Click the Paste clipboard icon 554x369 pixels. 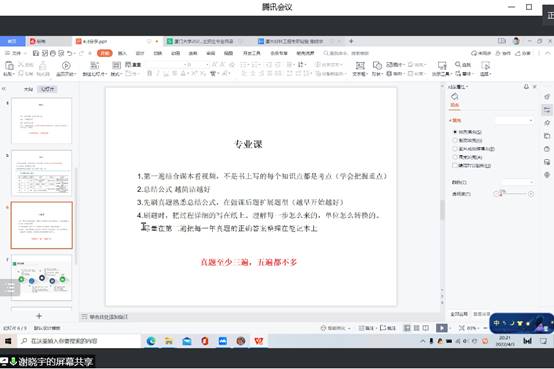[9, 66]
